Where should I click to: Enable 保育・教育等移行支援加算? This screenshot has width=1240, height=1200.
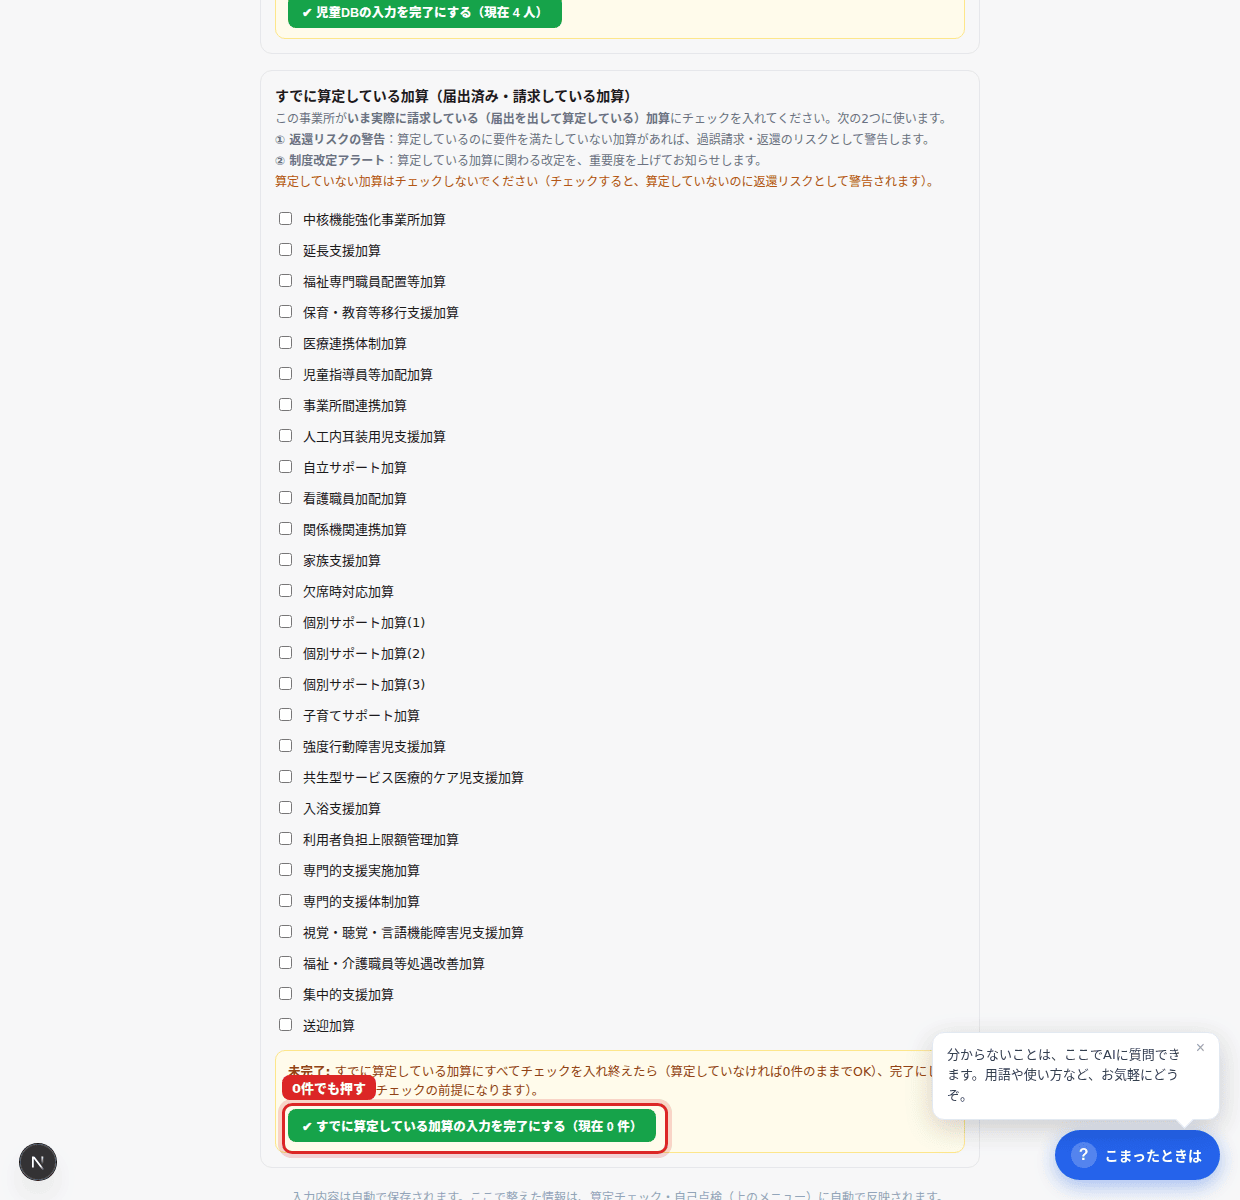coord(285,312)
